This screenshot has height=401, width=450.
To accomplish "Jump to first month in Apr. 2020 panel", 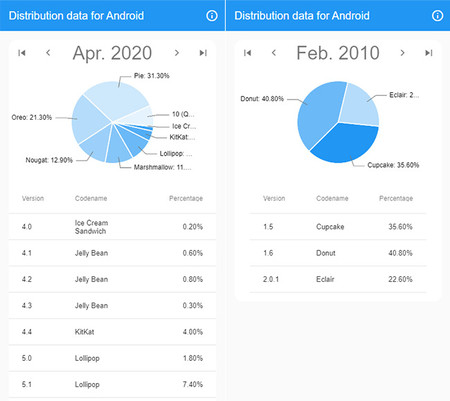I will pyautogui.click(x=22, y=53).
